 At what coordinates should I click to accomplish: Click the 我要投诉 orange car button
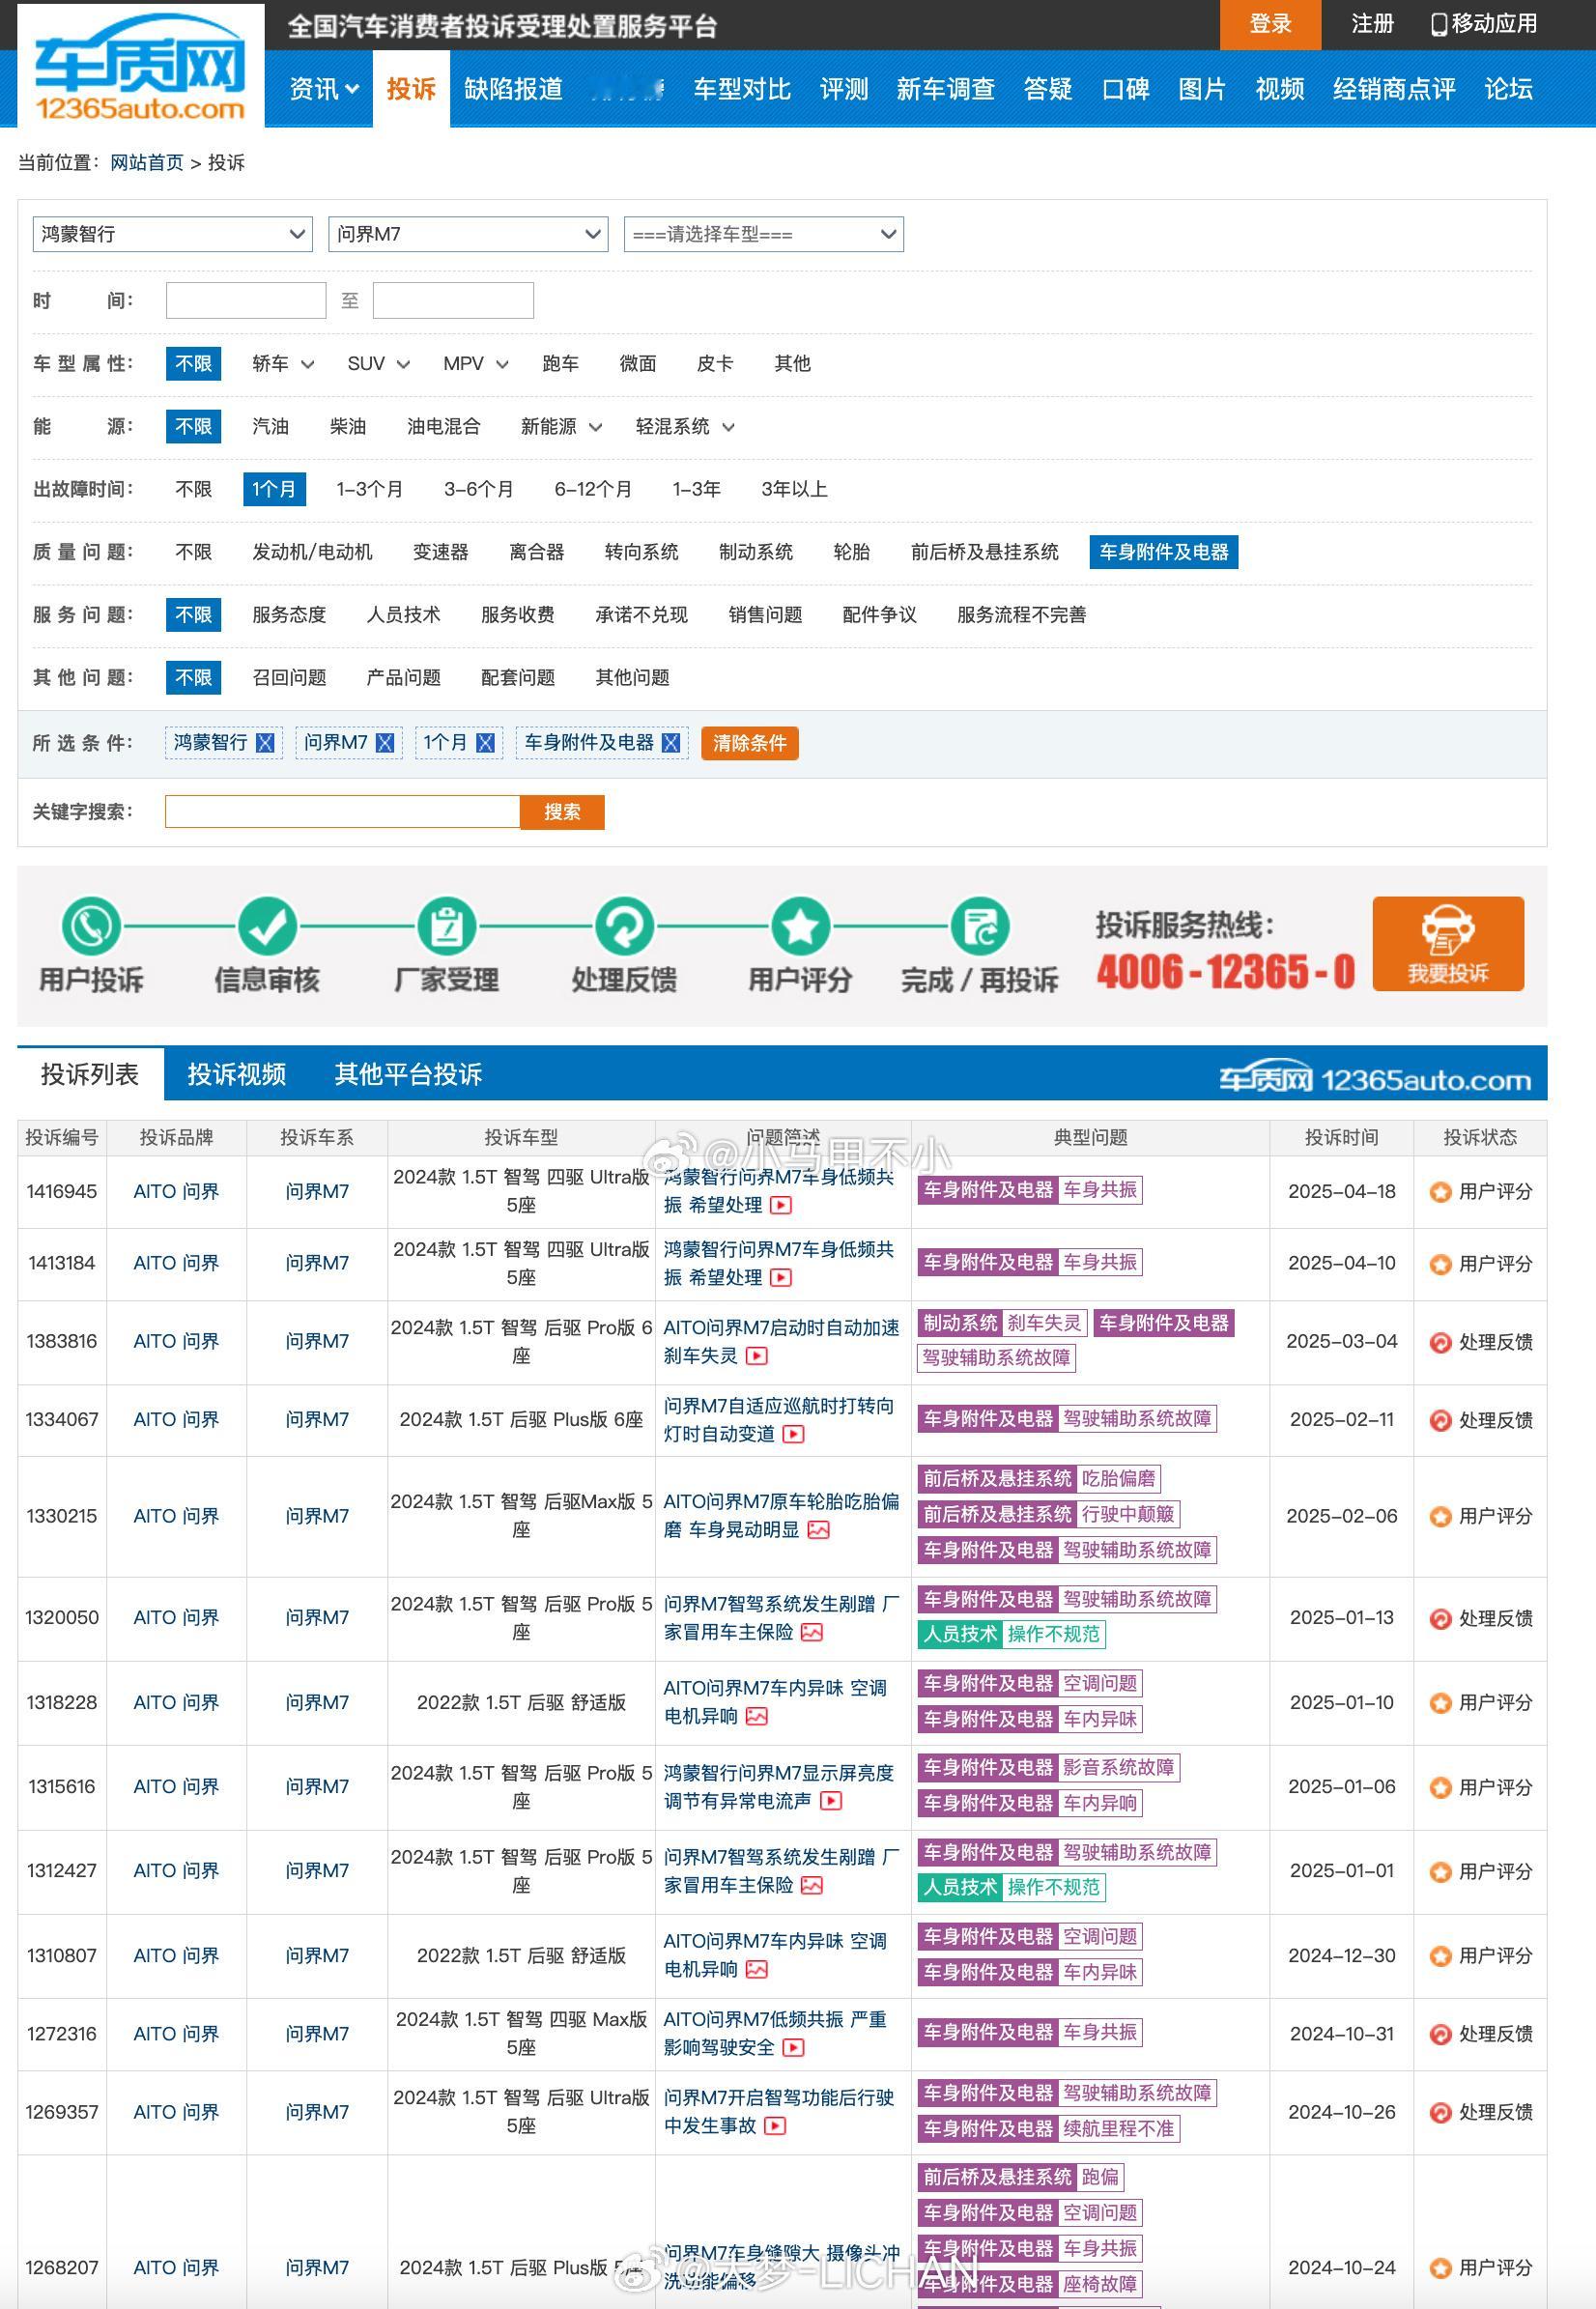click(1448, 943)
